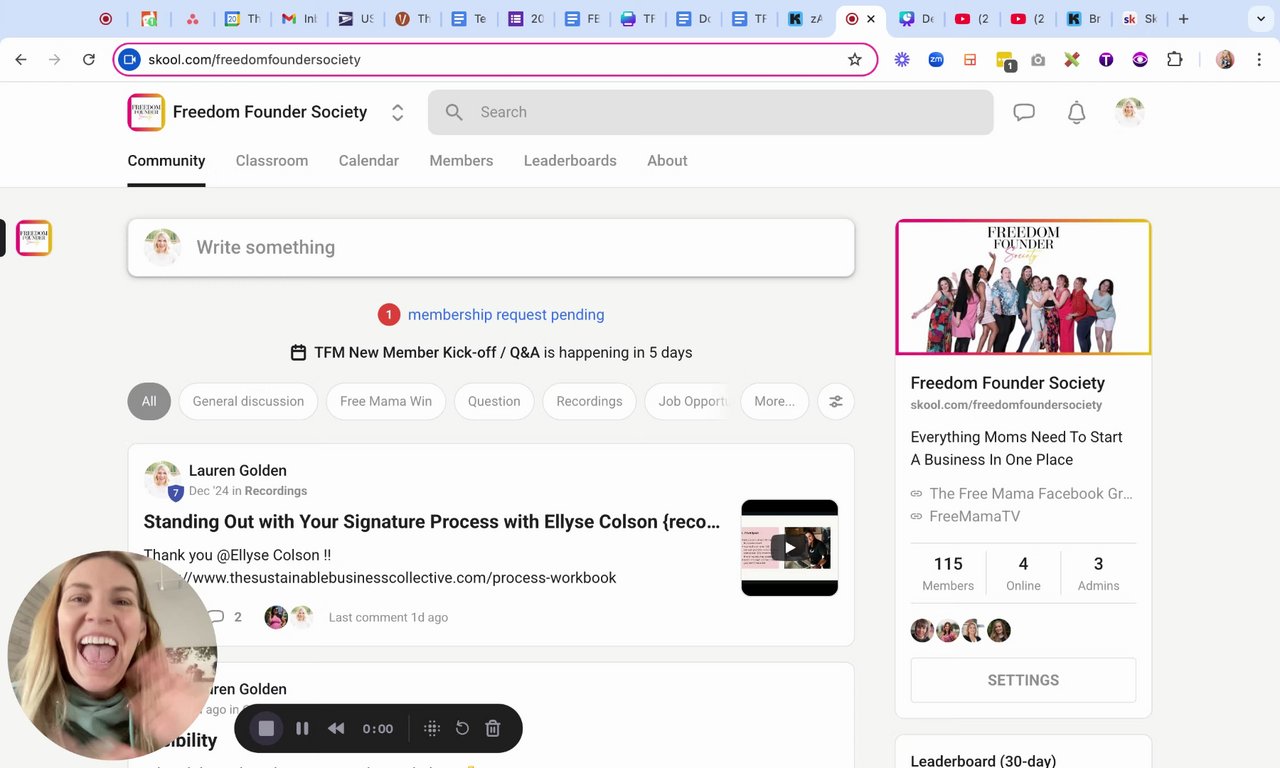Filter posts by Free Mama Win

coord(386,401)
